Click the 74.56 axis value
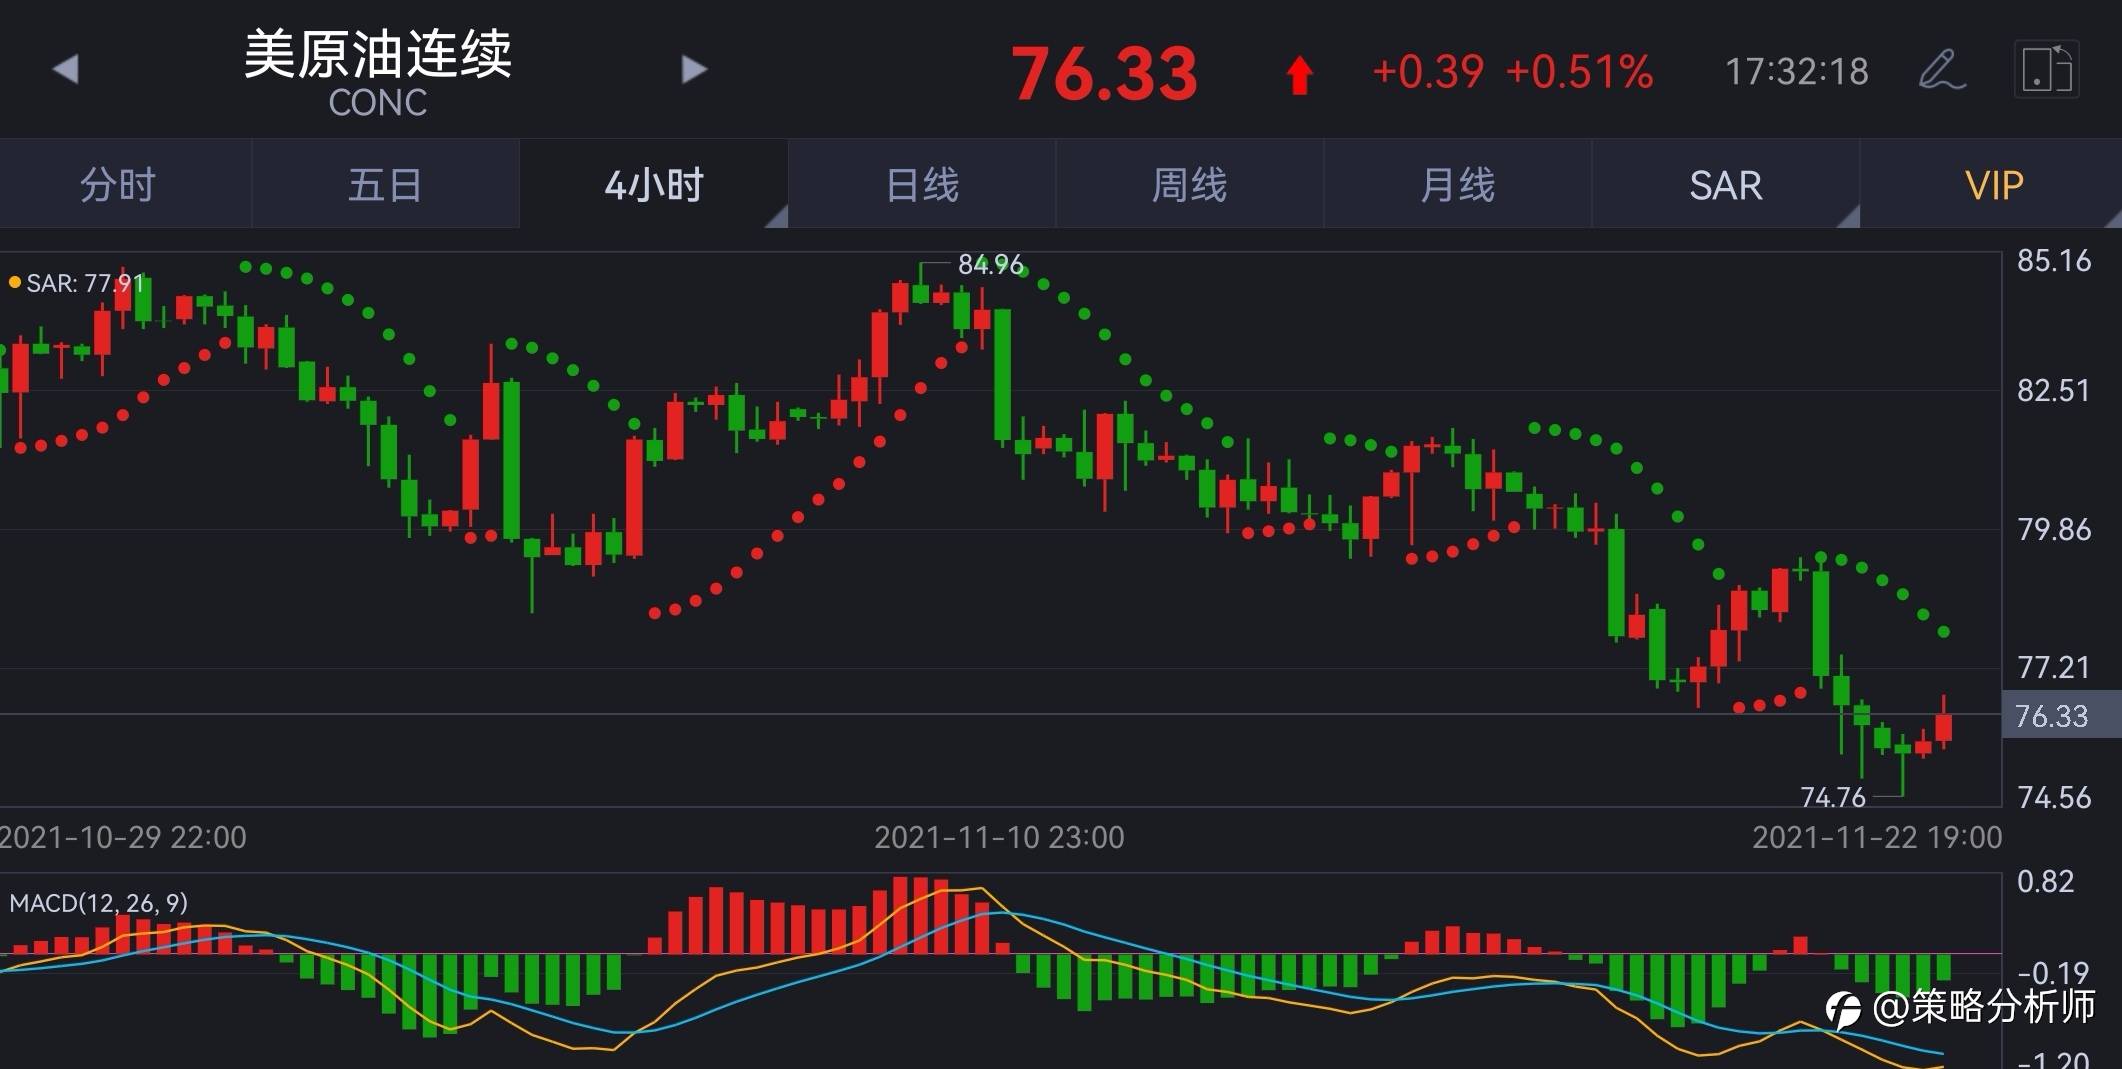The height and width of the screenshot is (1069, 2122). 2054,797
